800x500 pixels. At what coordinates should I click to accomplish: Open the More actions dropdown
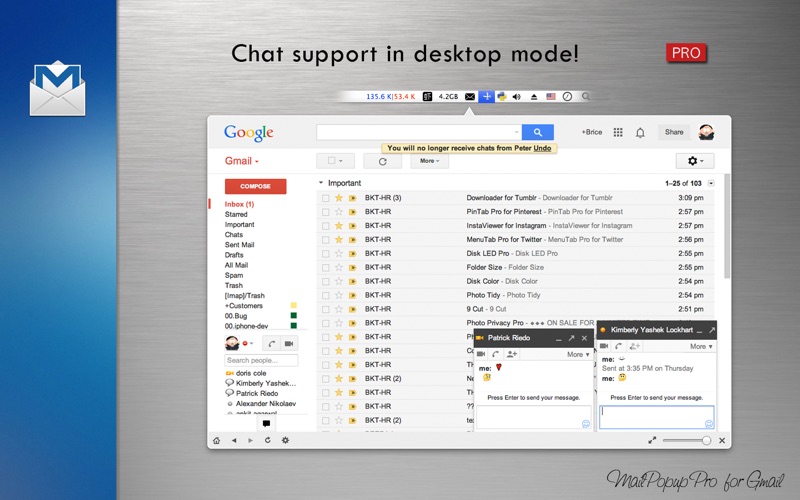pos(429,161)
